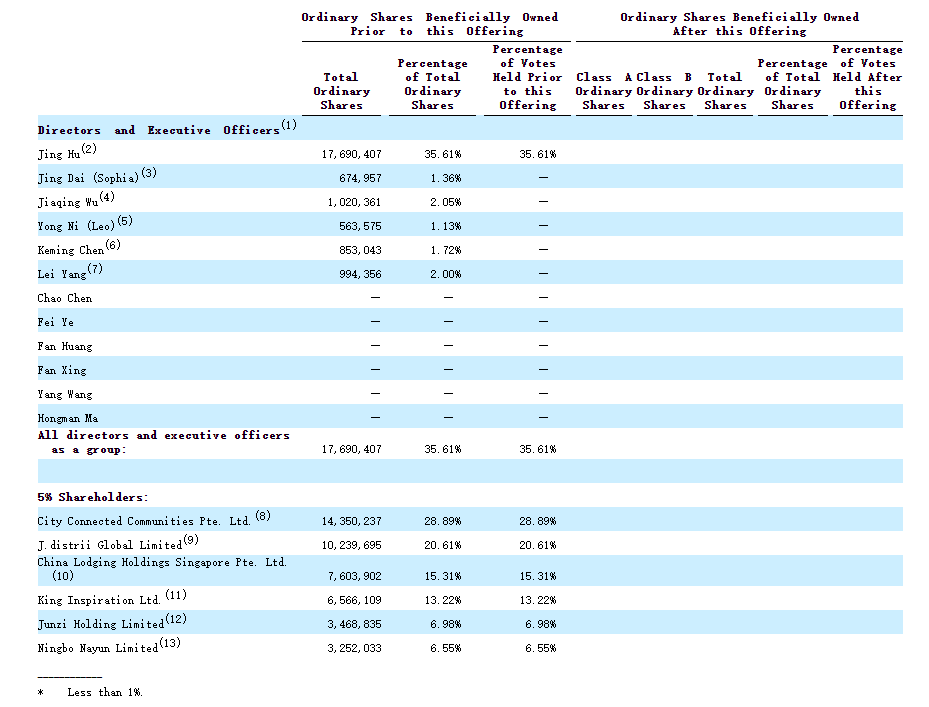Click the value '10,239,695'
Image resolution: width=929 pixels, height=707 pixels.
(351, 545)
